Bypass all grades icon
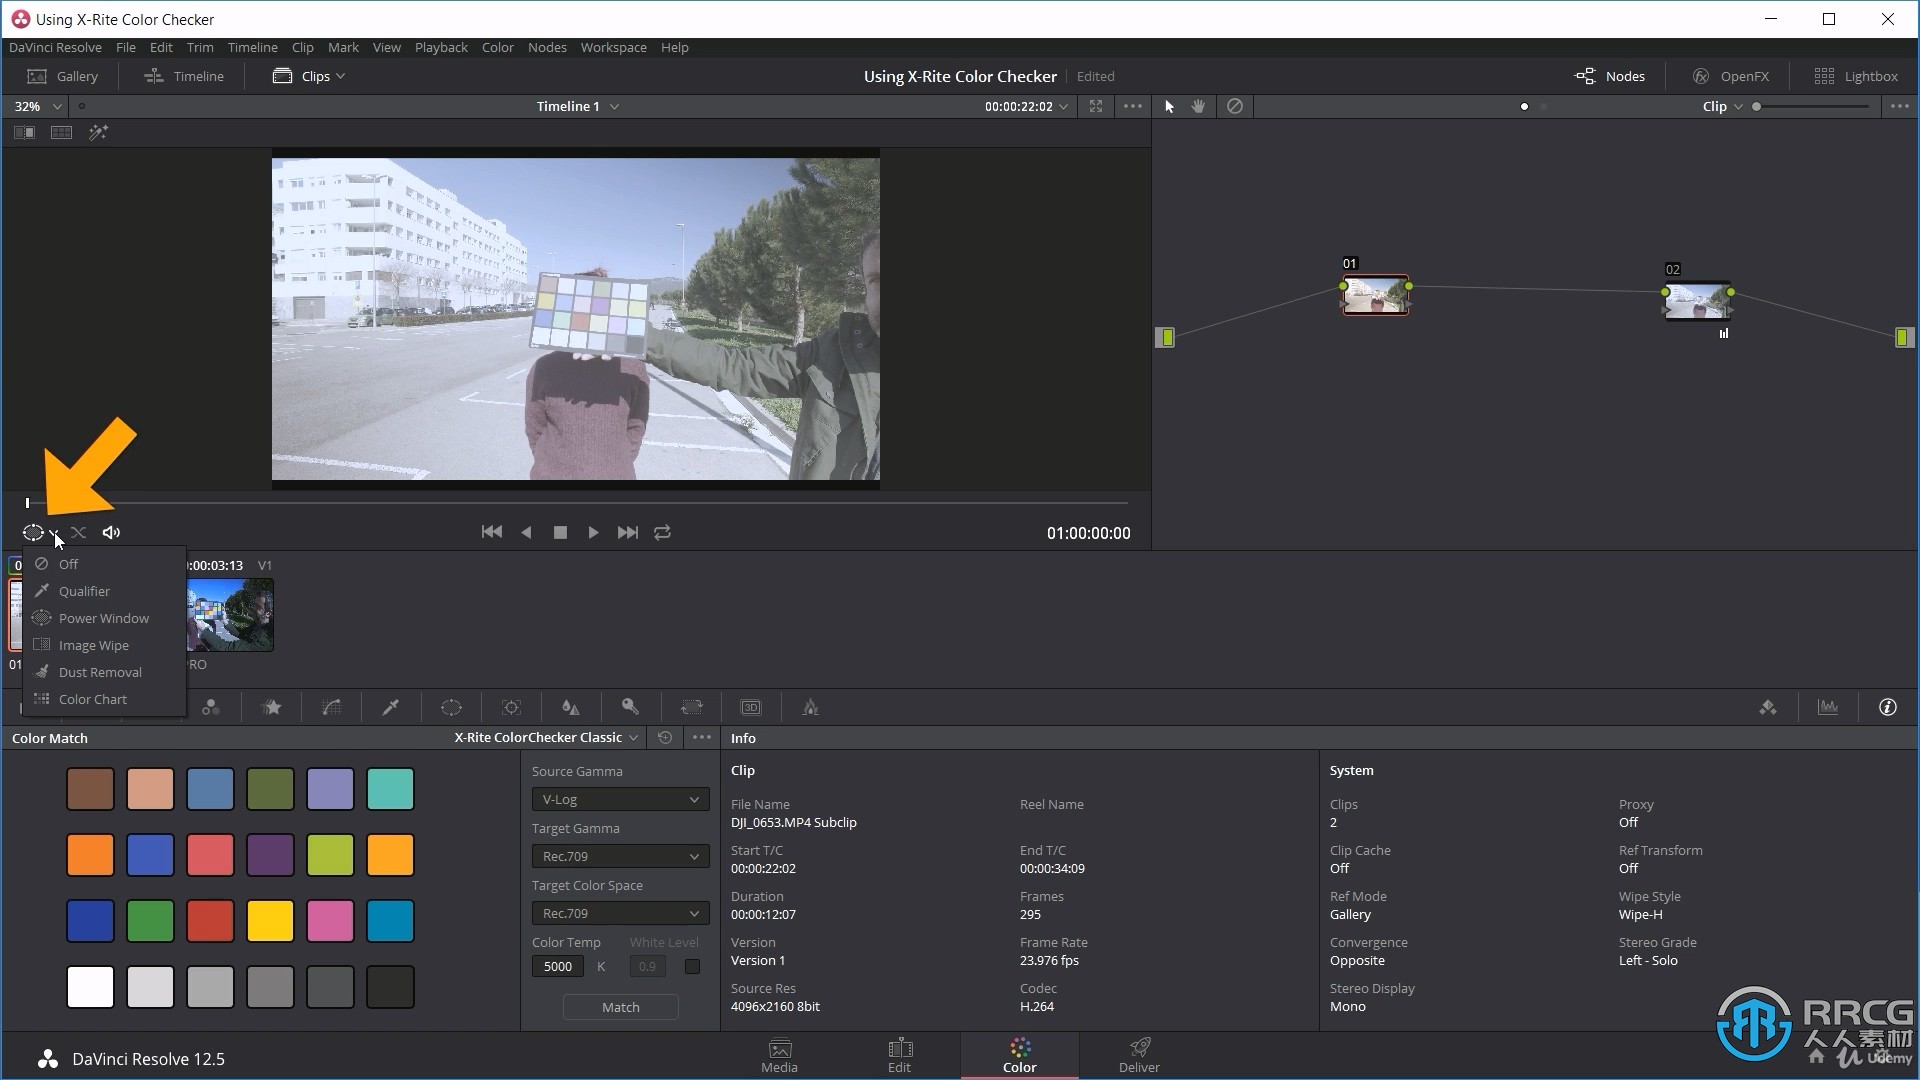The width and height of the screenshot is (1920, 1080). click(1235, 106)
